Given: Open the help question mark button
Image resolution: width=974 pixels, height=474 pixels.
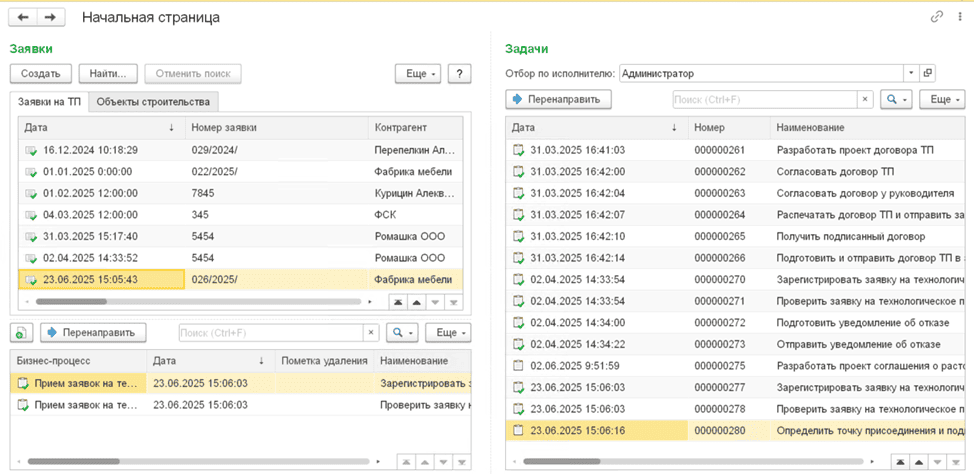Looking at the screenshot, I should (x=459, y=74).
